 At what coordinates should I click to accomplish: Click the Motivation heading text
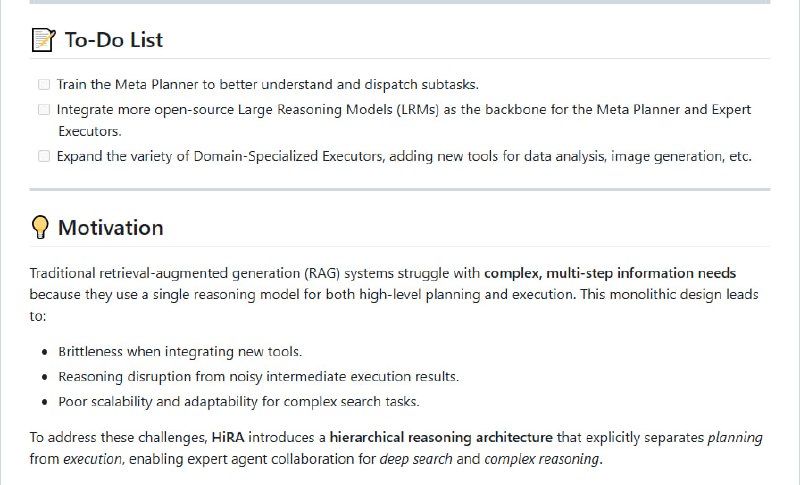coord(110,228)
